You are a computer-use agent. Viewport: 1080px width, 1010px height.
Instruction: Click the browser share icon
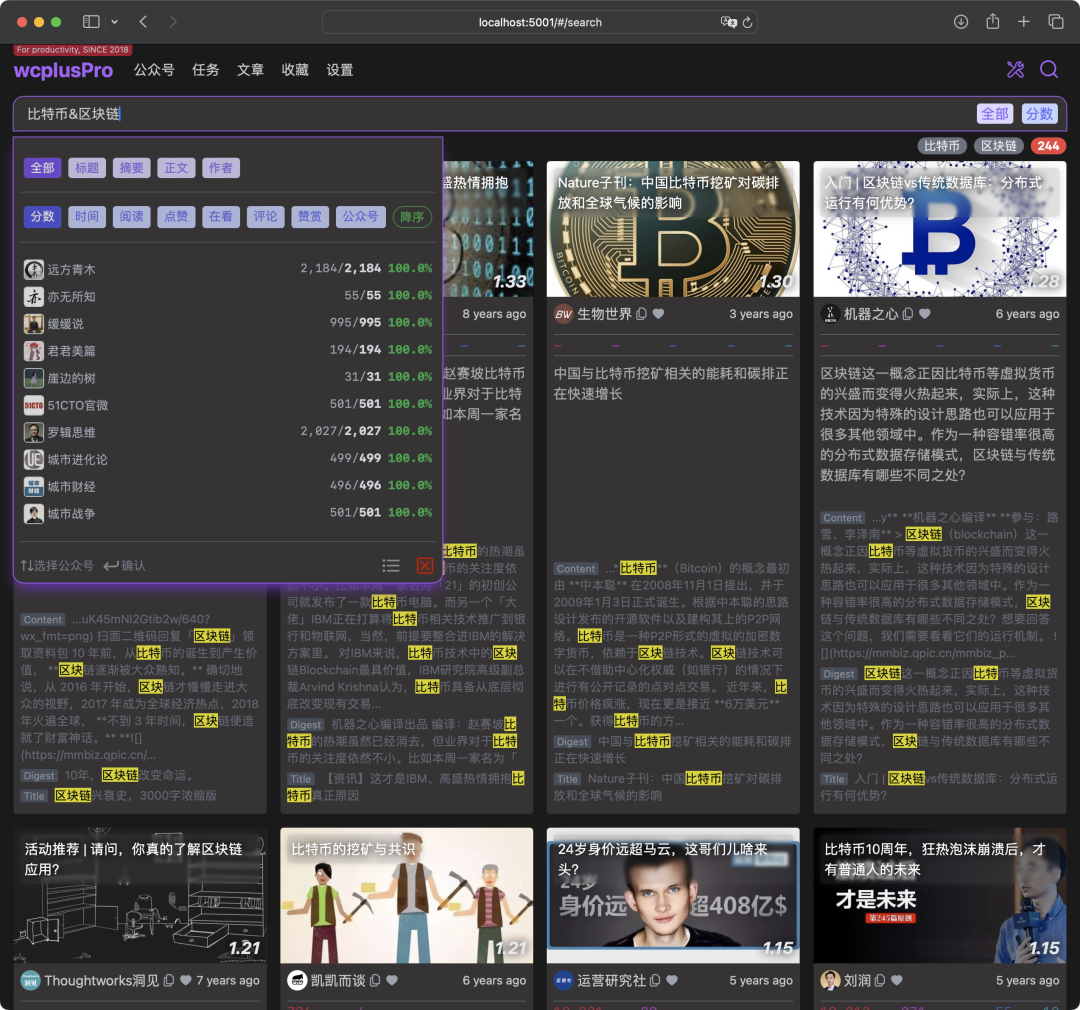coord(993,22)
